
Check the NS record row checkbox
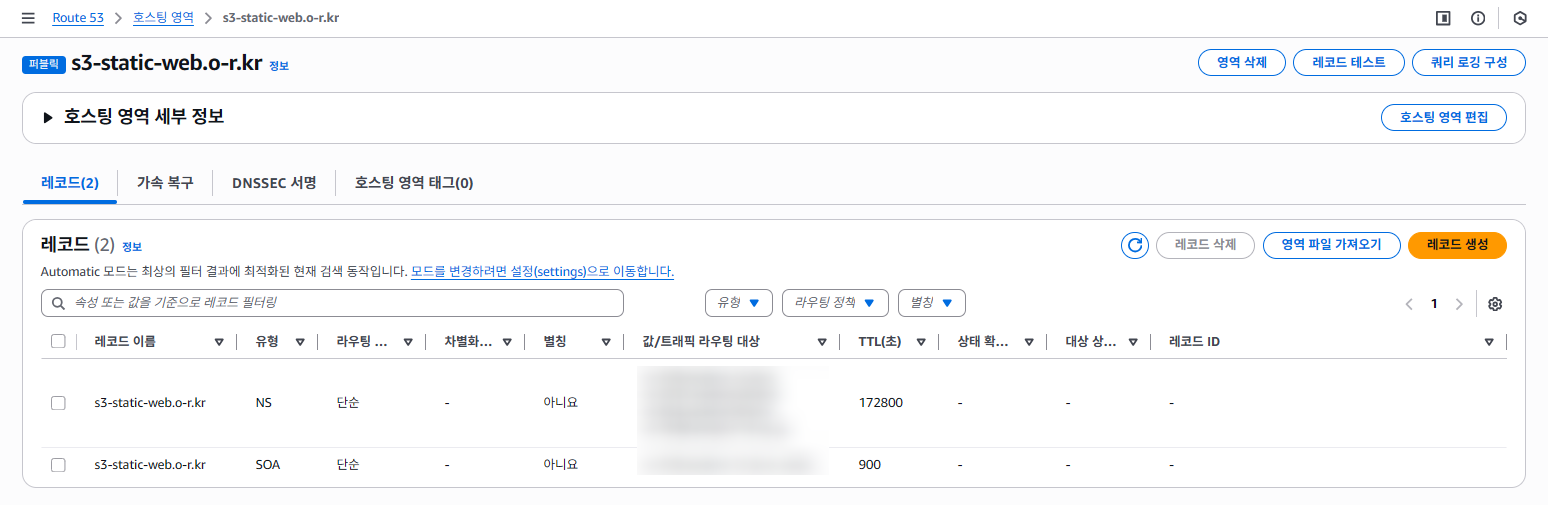pyautogui.click(x=58, y=403)
